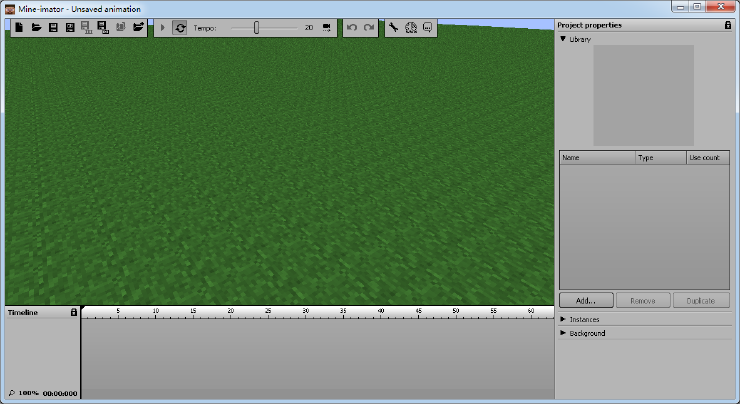Collapse the Library section
Screen dimensions: 740x404
pyautogui.click(x=563, y=39)
